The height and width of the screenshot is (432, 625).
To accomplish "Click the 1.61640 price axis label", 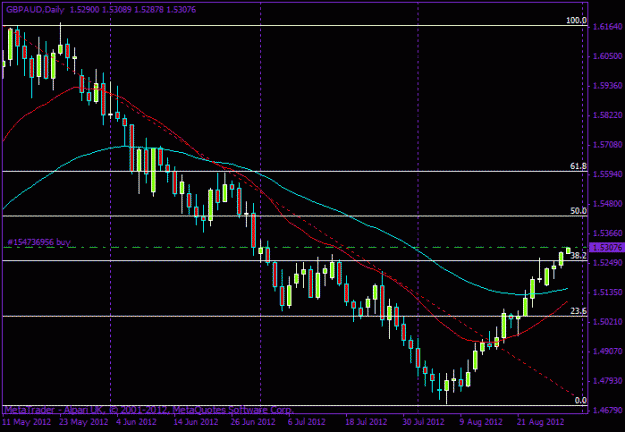I will [x=607, y=27].
